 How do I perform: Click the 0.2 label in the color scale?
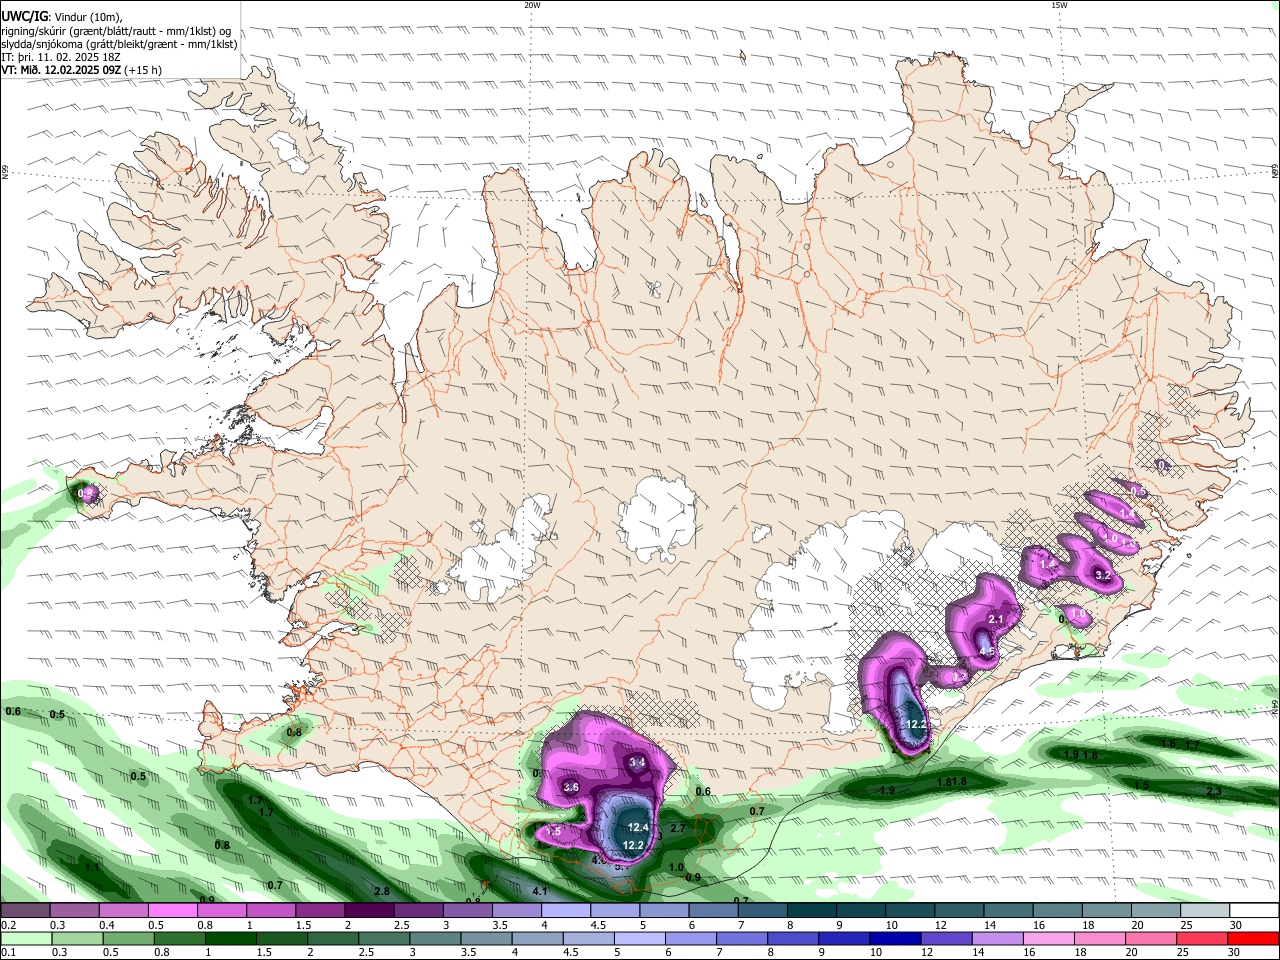(x=9, y=925)
